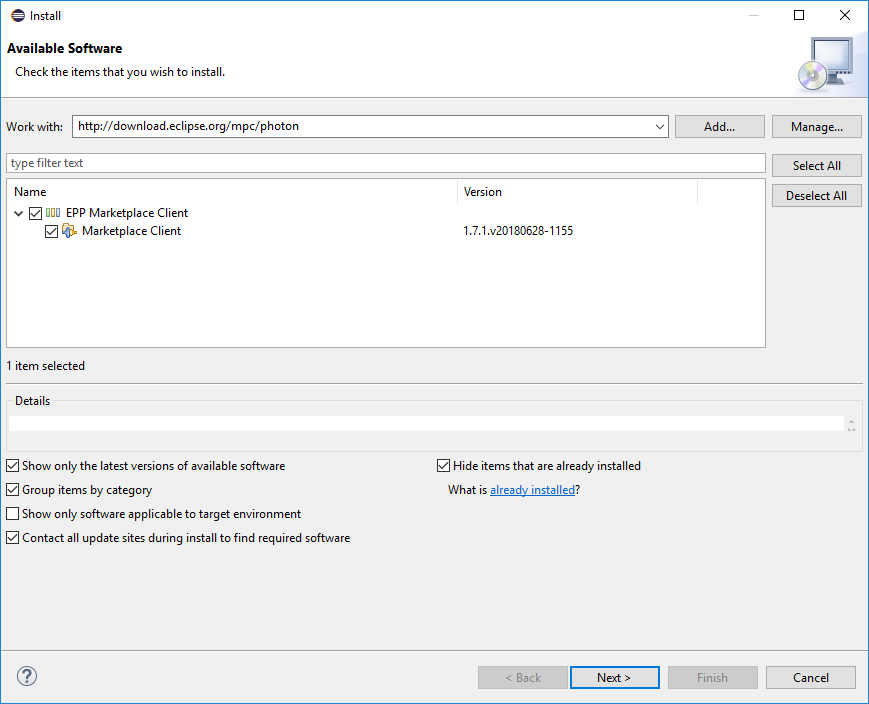
Task: Uncheck Contact all update sites during install
Action: coord(12,537)
